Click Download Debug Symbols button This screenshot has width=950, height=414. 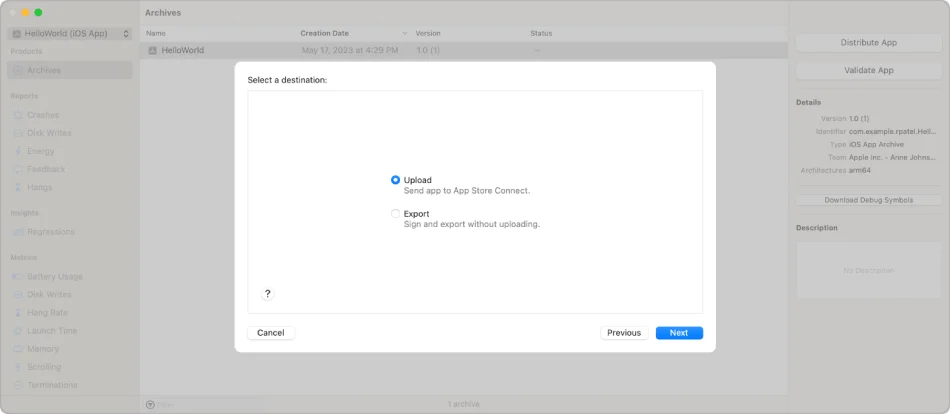pos(869,200)
